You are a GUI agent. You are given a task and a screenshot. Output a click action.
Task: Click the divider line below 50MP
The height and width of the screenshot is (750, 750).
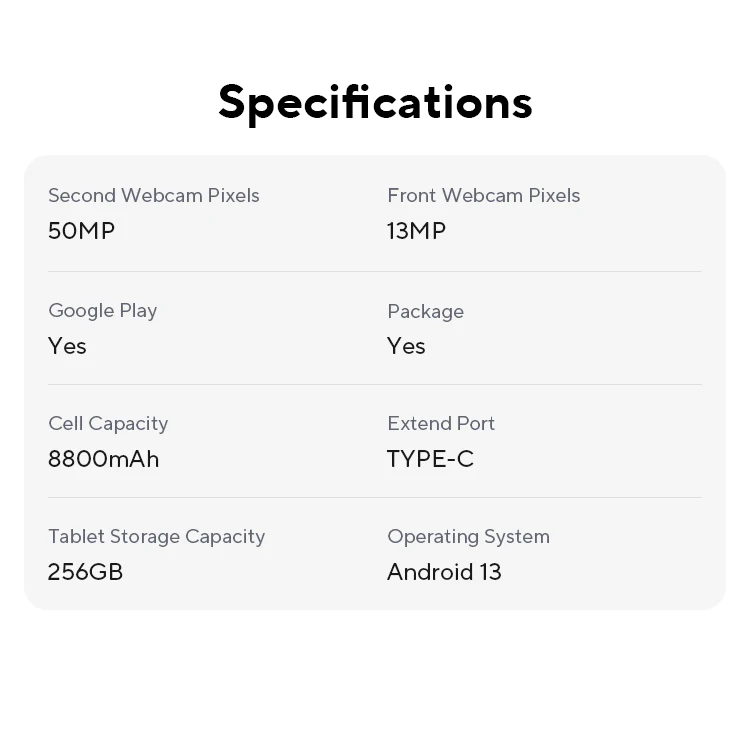(375, 271)
